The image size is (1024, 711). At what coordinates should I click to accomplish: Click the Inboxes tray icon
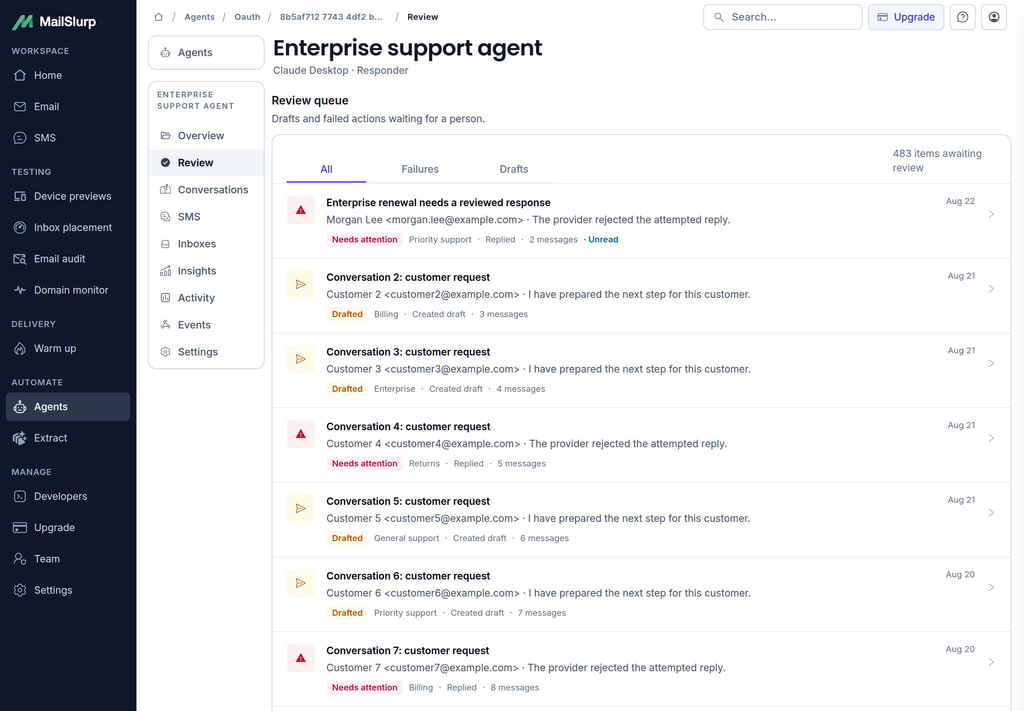pos(165,244)
